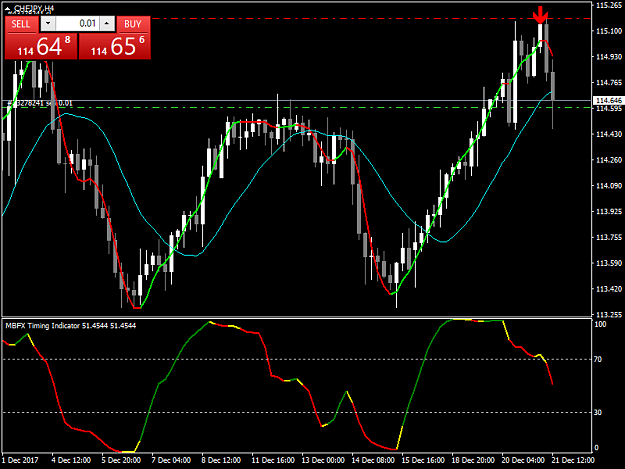Screen dimensions: 625x469
Task: Select the sell 0.01 order line label
Action: point(40,103)
